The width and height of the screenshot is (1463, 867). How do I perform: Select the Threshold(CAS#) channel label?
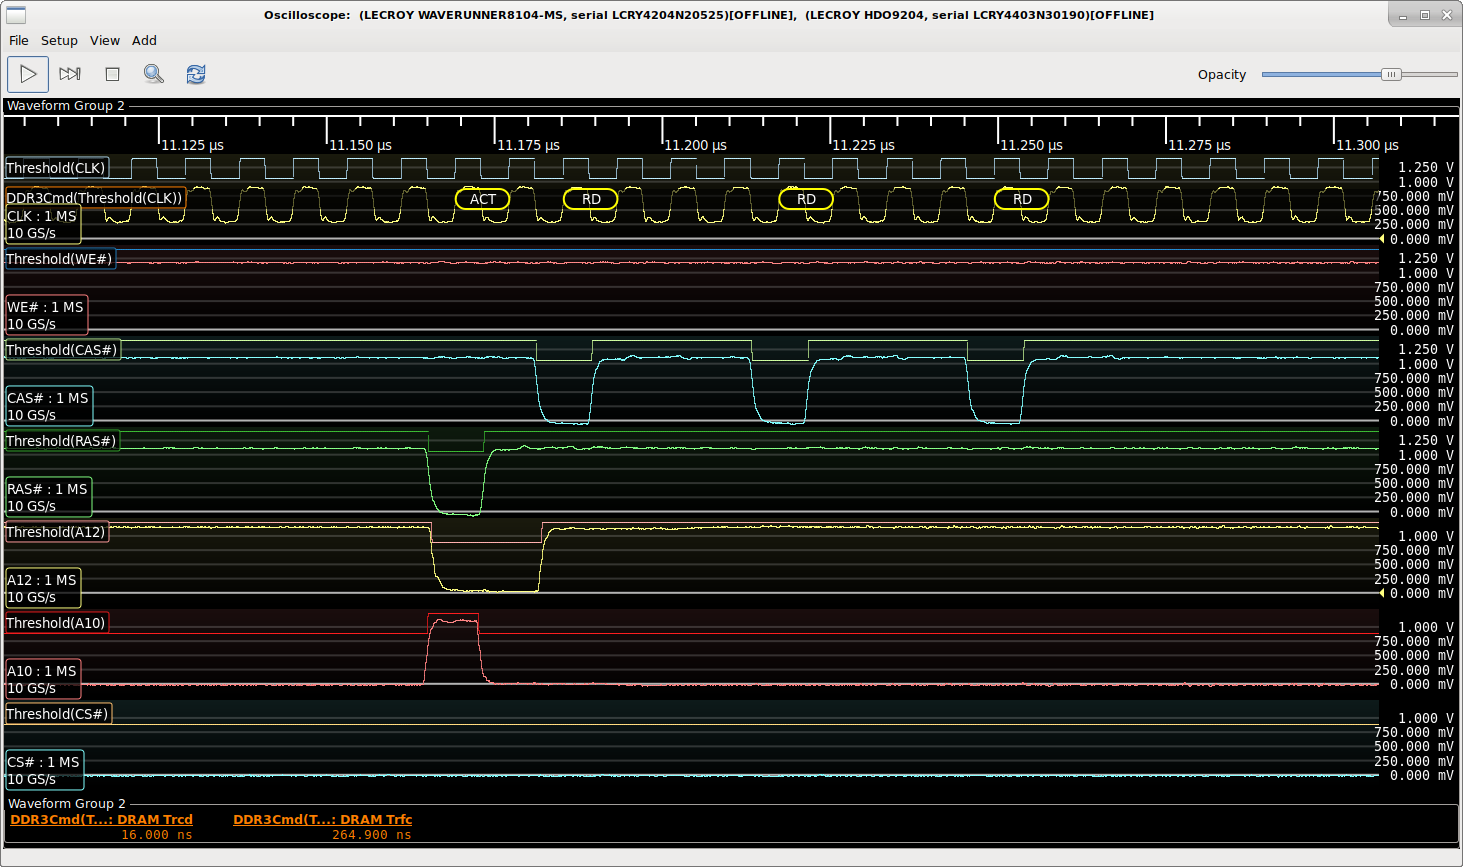coord(62,350)
